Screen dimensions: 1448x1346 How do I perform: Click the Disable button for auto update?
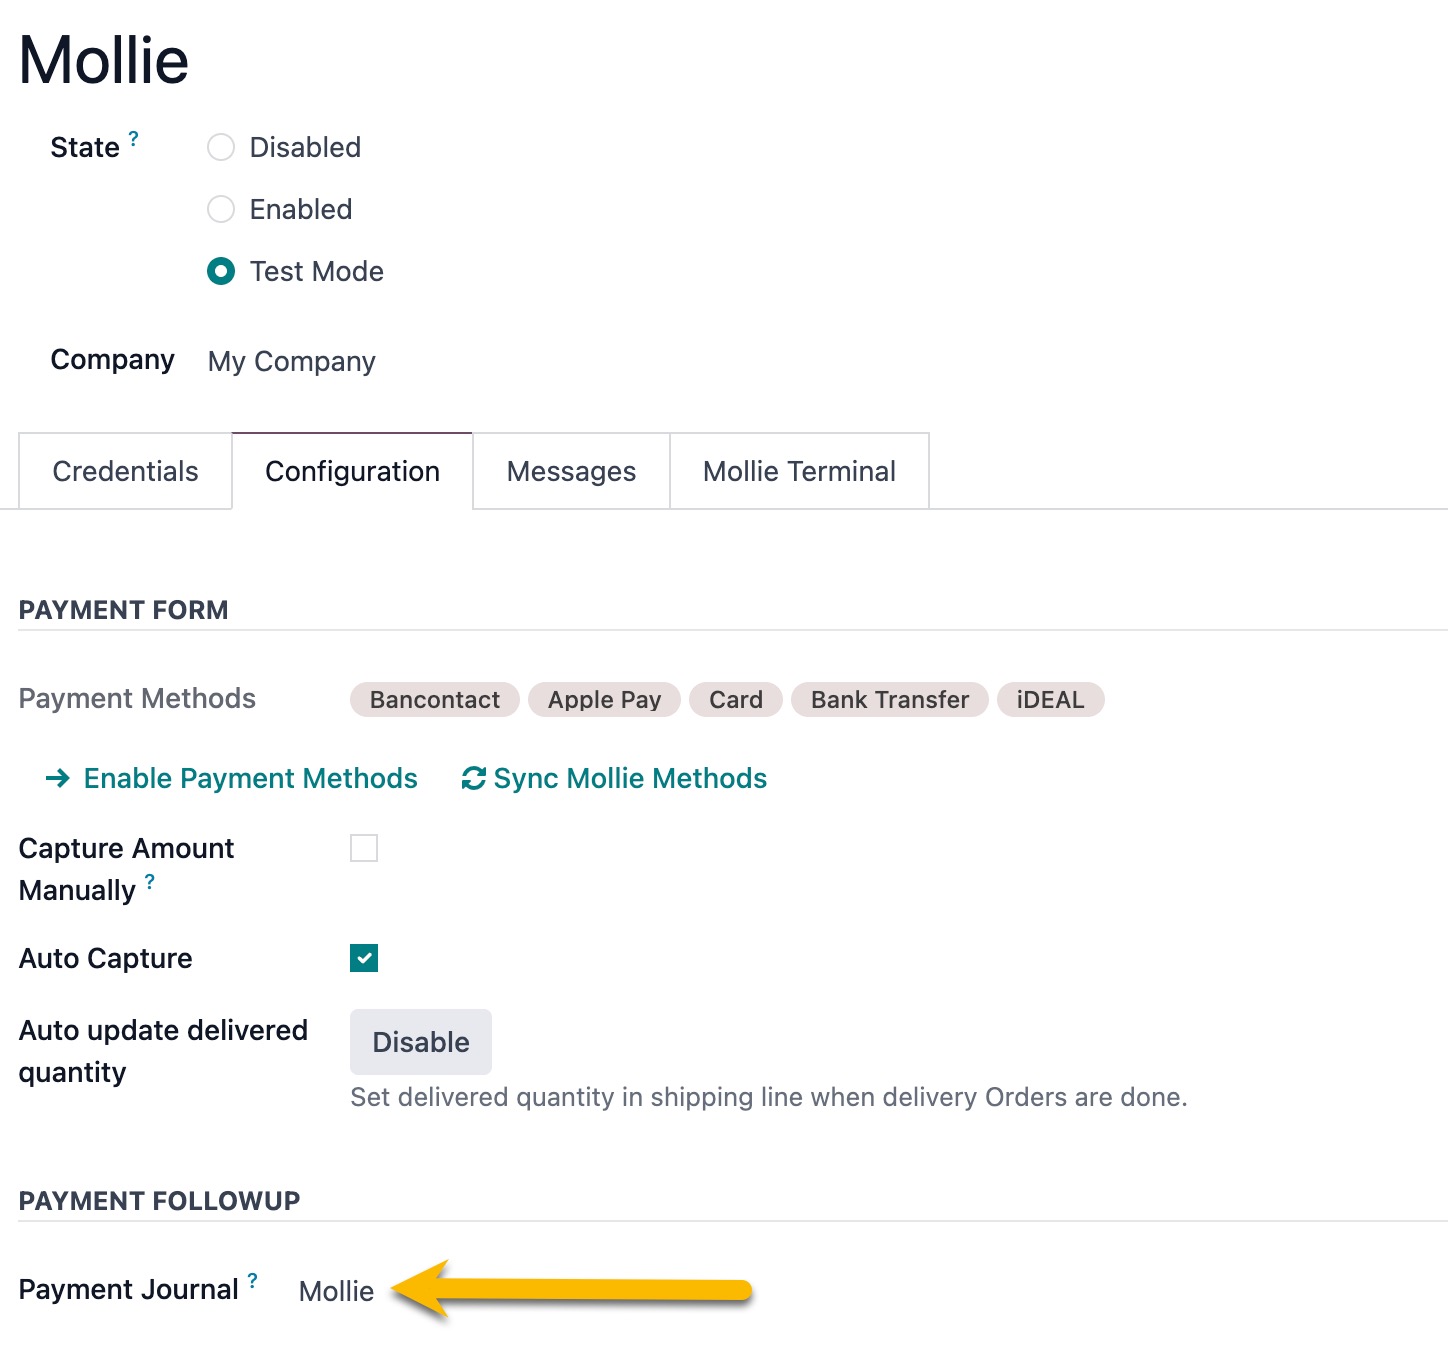[421, 1042]
